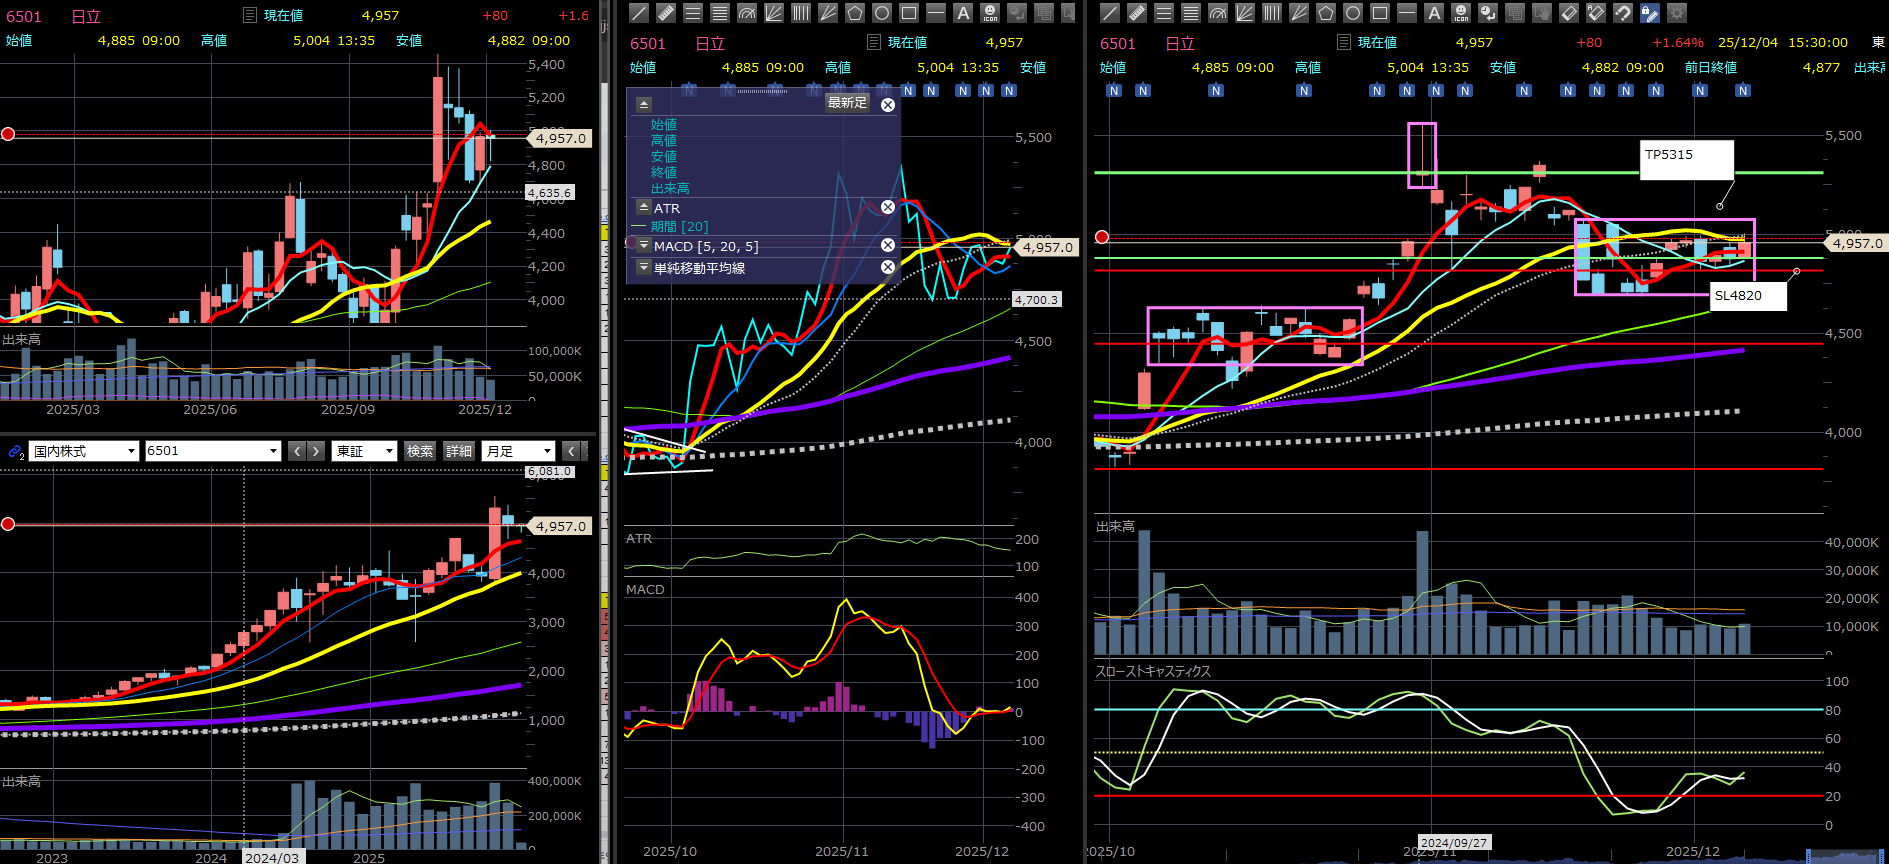Open the 国内株式 market type dropdown
1889x864 pixels.
pyautogui.click(x=84, y=451)
